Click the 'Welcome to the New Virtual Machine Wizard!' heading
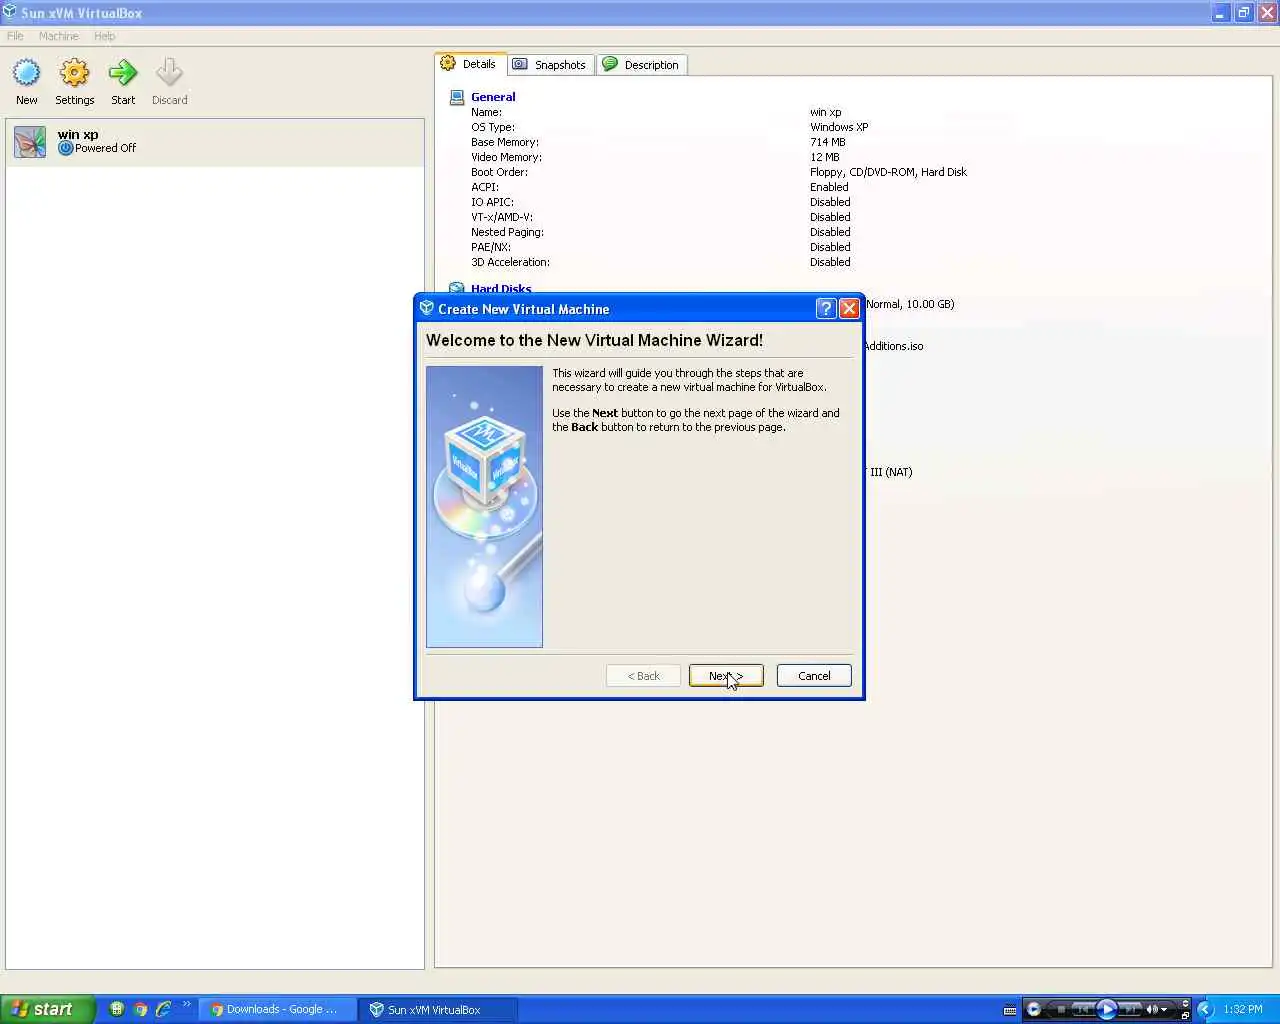1280x1024 pixels. coord(594,340)
